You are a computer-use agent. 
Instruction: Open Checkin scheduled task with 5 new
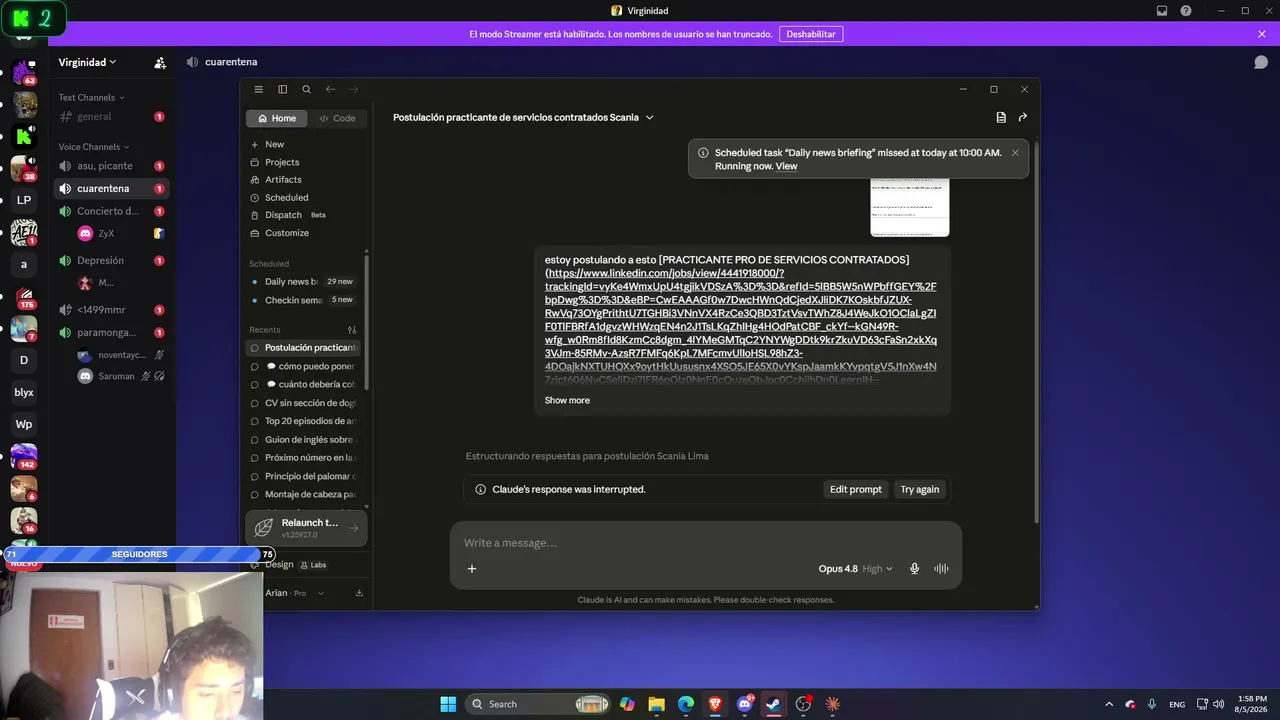(x=303, y=300)
